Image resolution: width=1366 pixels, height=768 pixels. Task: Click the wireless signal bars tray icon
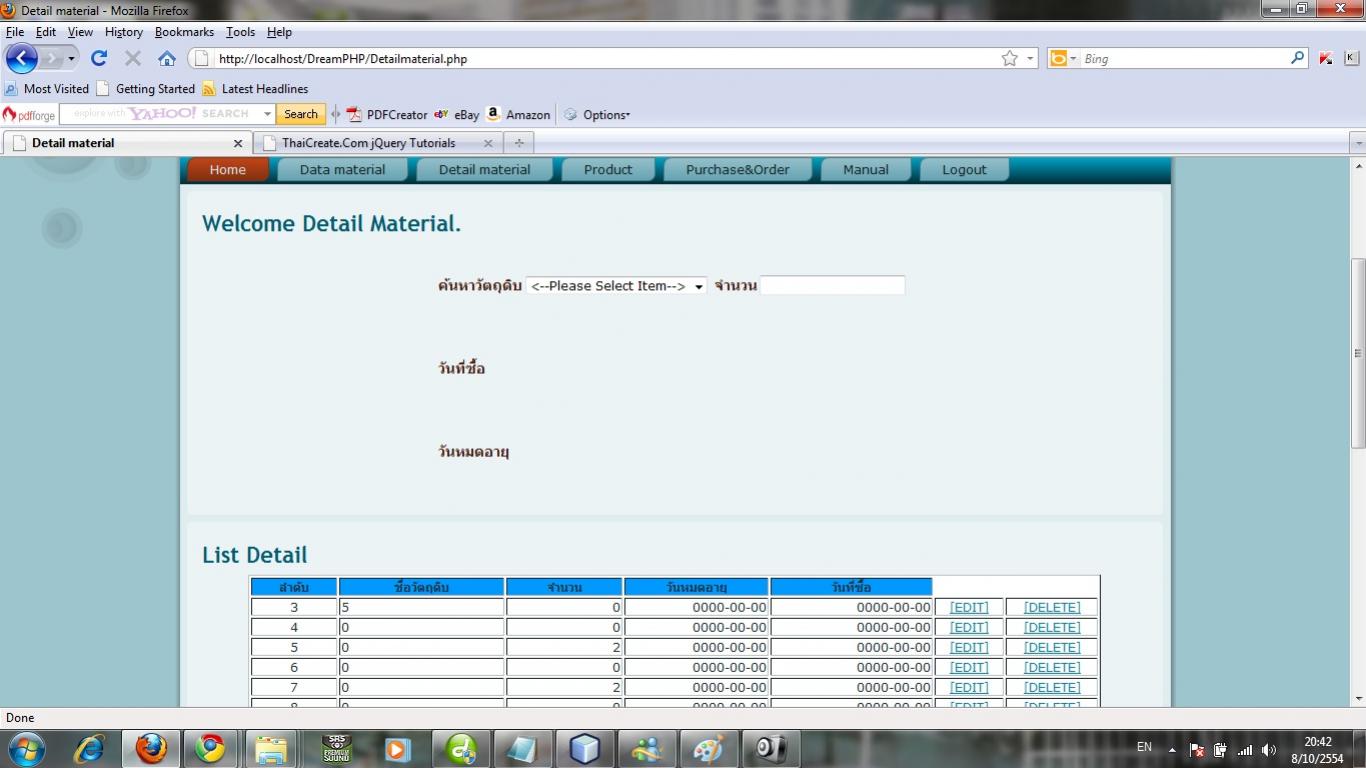[1245, 749]
